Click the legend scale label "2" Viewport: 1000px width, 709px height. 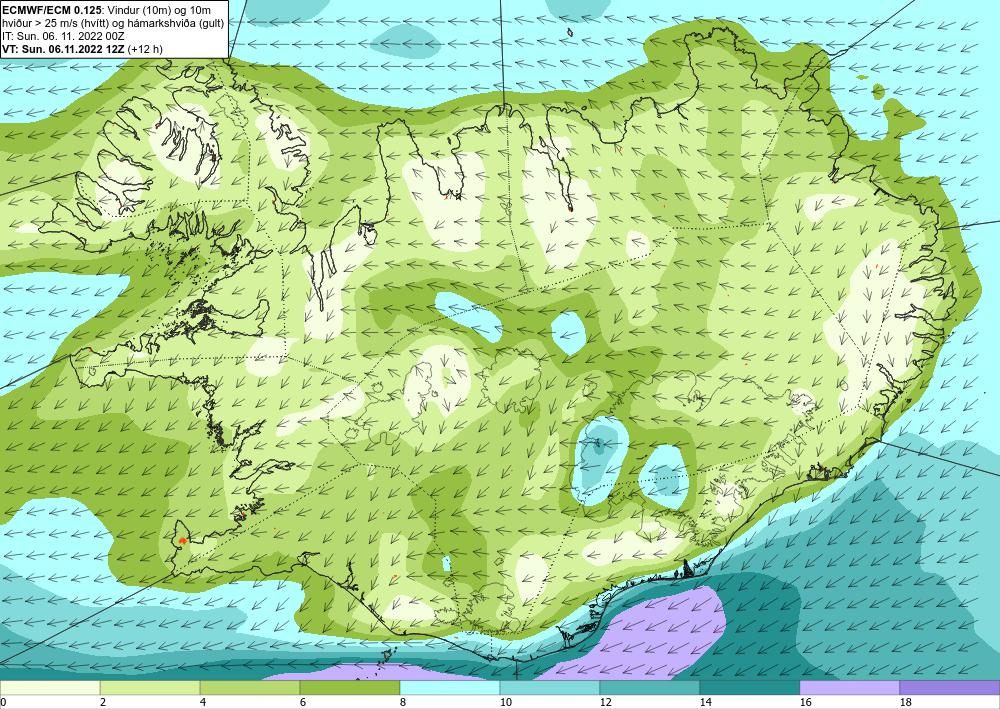[x=103, y=703]
